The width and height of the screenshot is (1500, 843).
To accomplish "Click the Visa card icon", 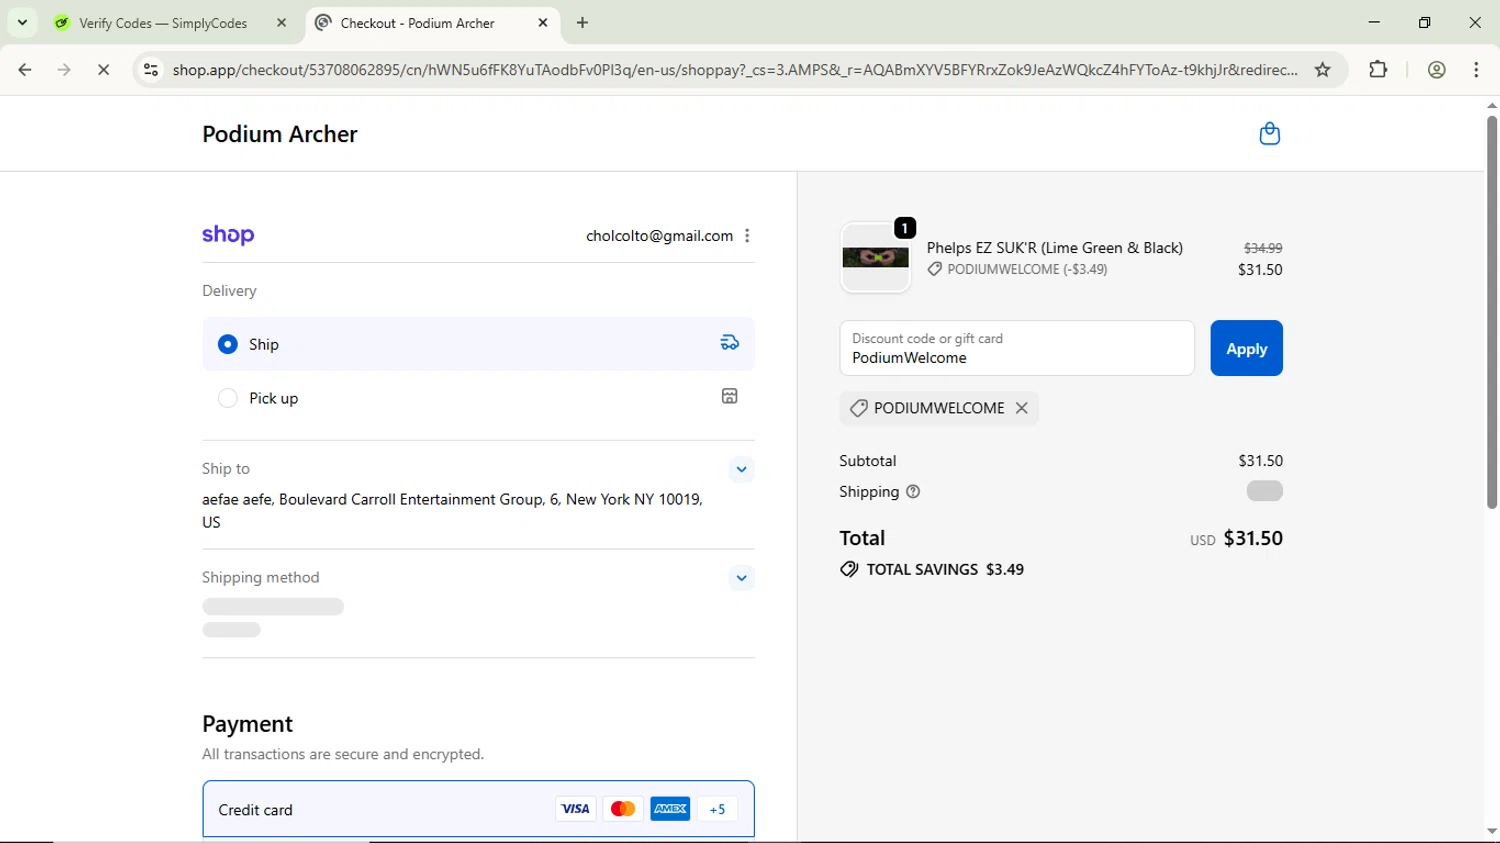I will pyautogui.click(x=575, y=809).
